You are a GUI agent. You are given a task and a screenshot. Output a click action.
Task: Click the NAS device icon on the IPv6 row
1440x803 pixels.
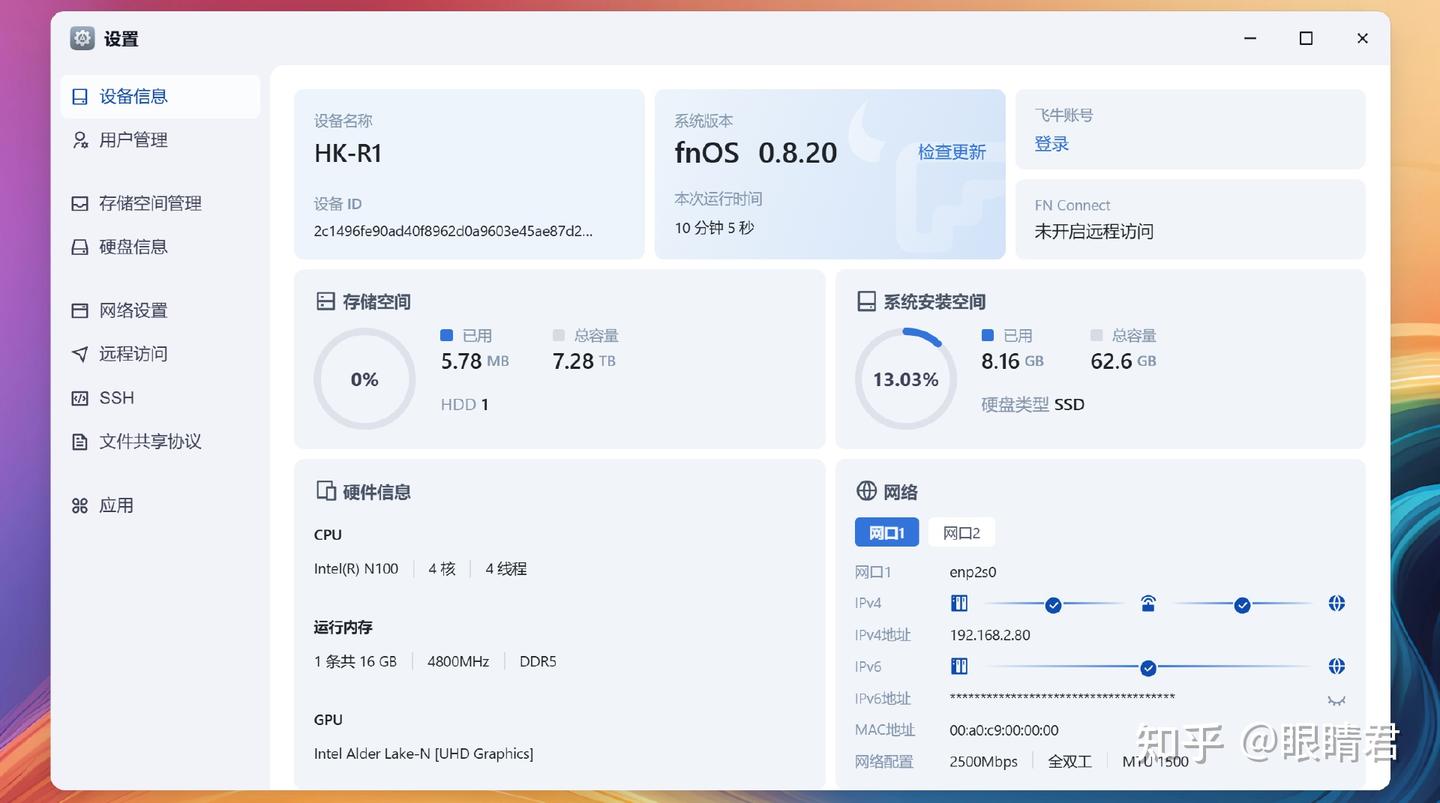[x=959, y=666]
